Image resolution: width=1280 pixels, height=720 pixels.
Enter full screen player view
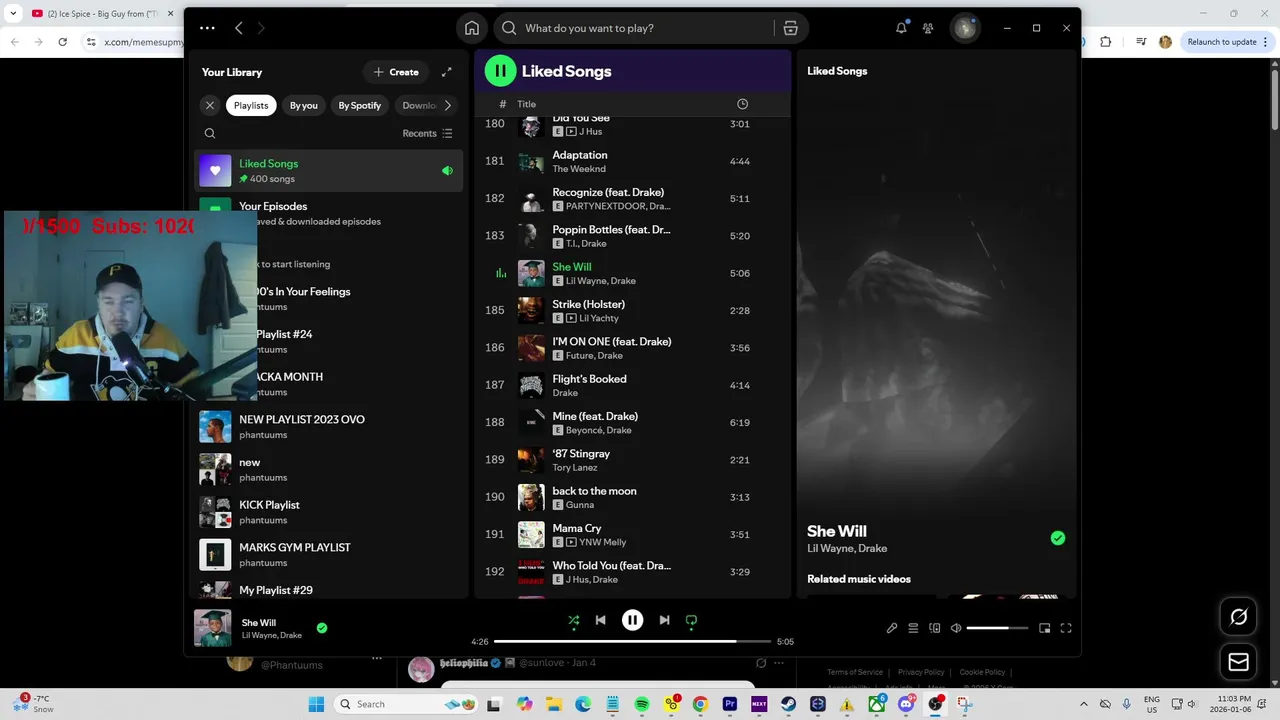coord(1066,628)
